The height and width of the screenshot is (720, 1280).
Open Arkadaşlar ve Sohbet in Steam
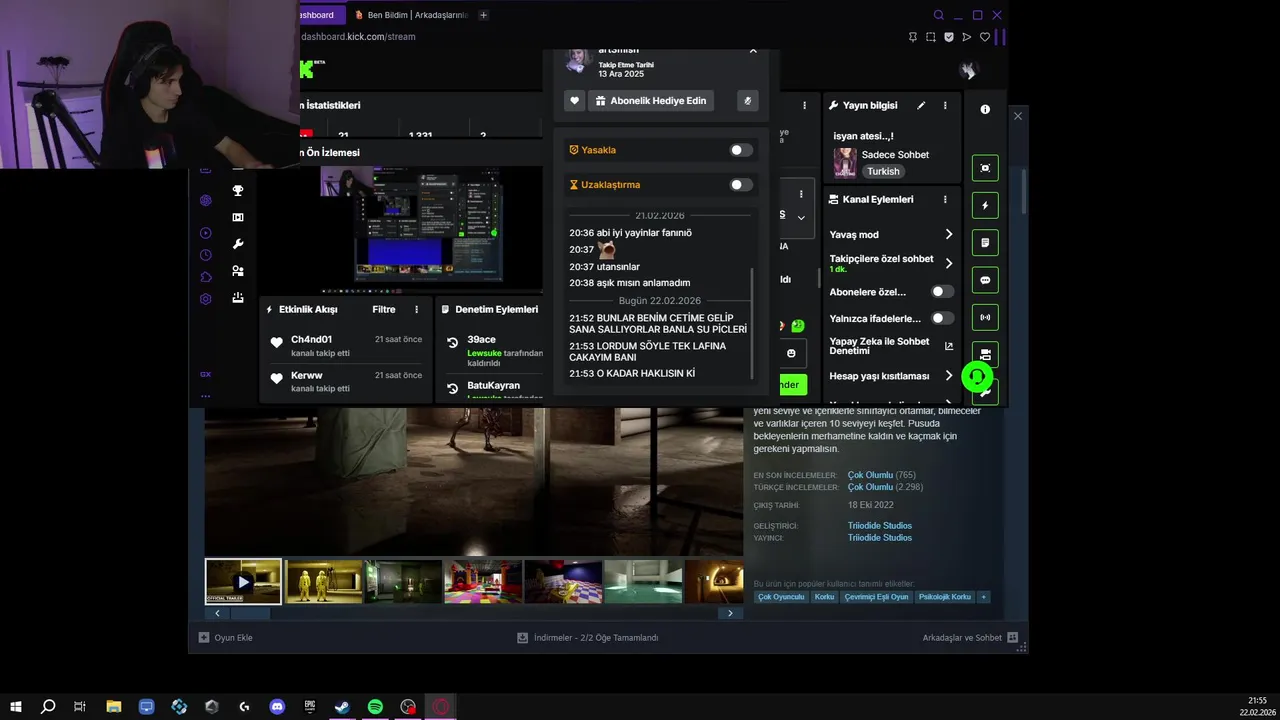pyautogui.click(x=970, y=637)
